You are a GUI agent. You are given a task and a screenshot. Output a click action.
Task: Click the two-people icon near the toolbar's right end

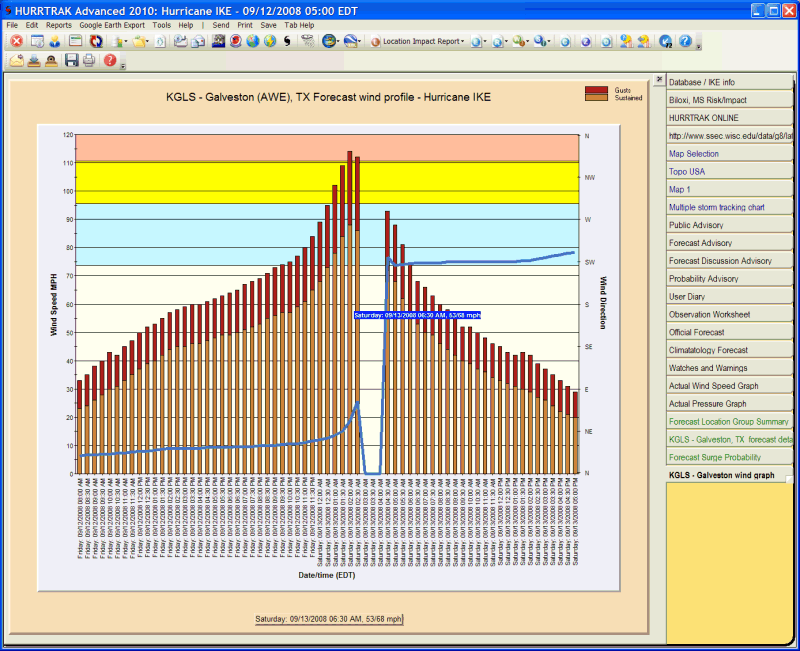(625, 43)
